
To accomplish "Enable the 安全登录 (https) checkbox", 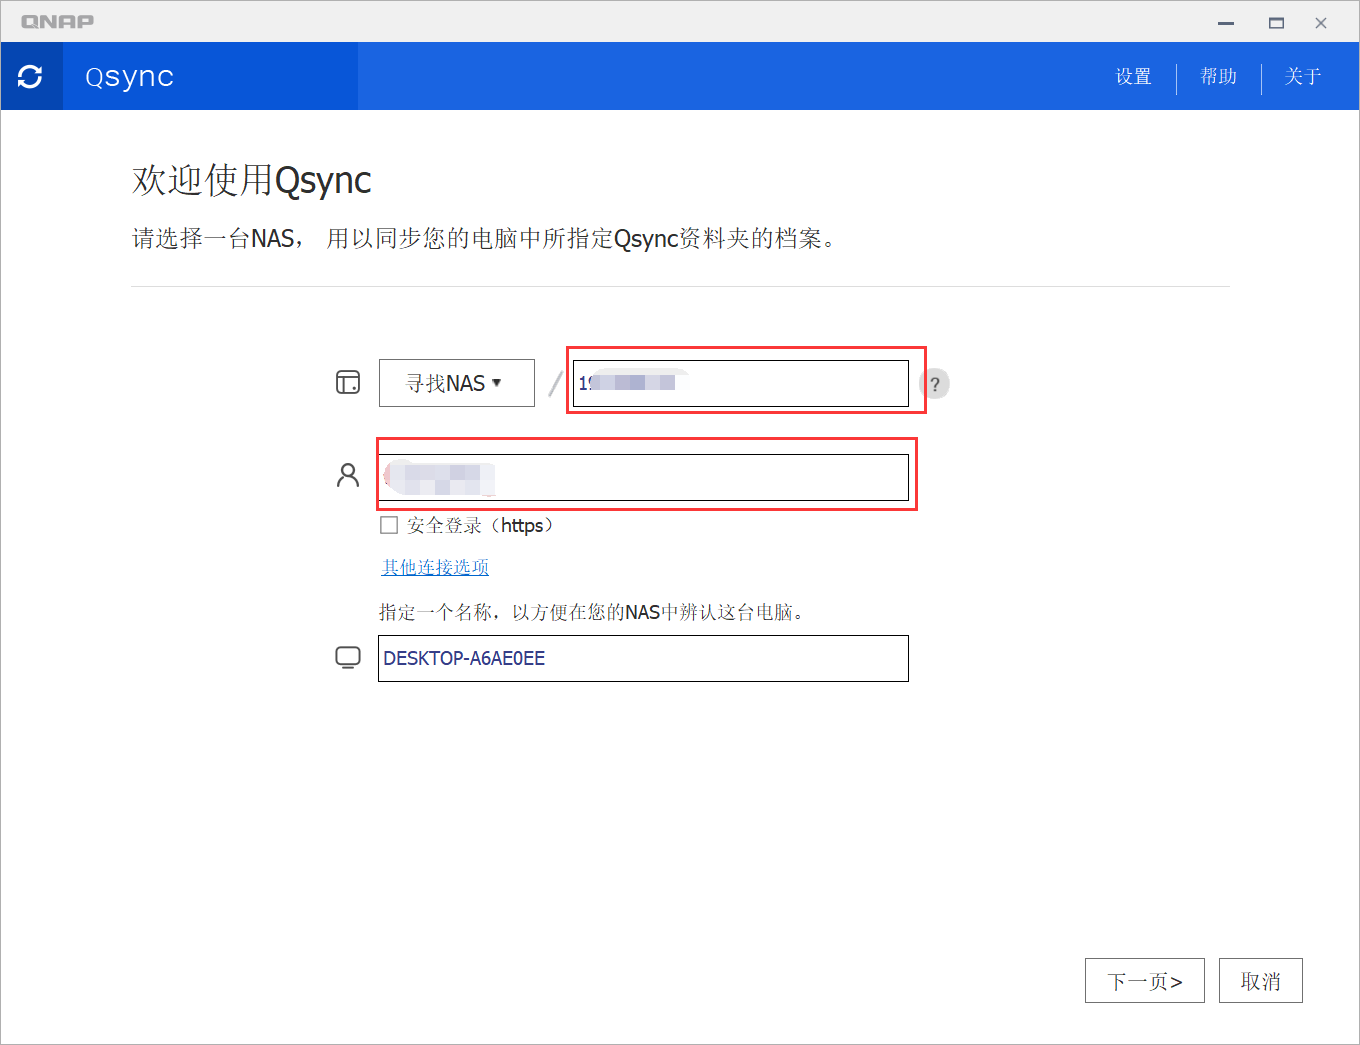I will [x=389, y=525].
